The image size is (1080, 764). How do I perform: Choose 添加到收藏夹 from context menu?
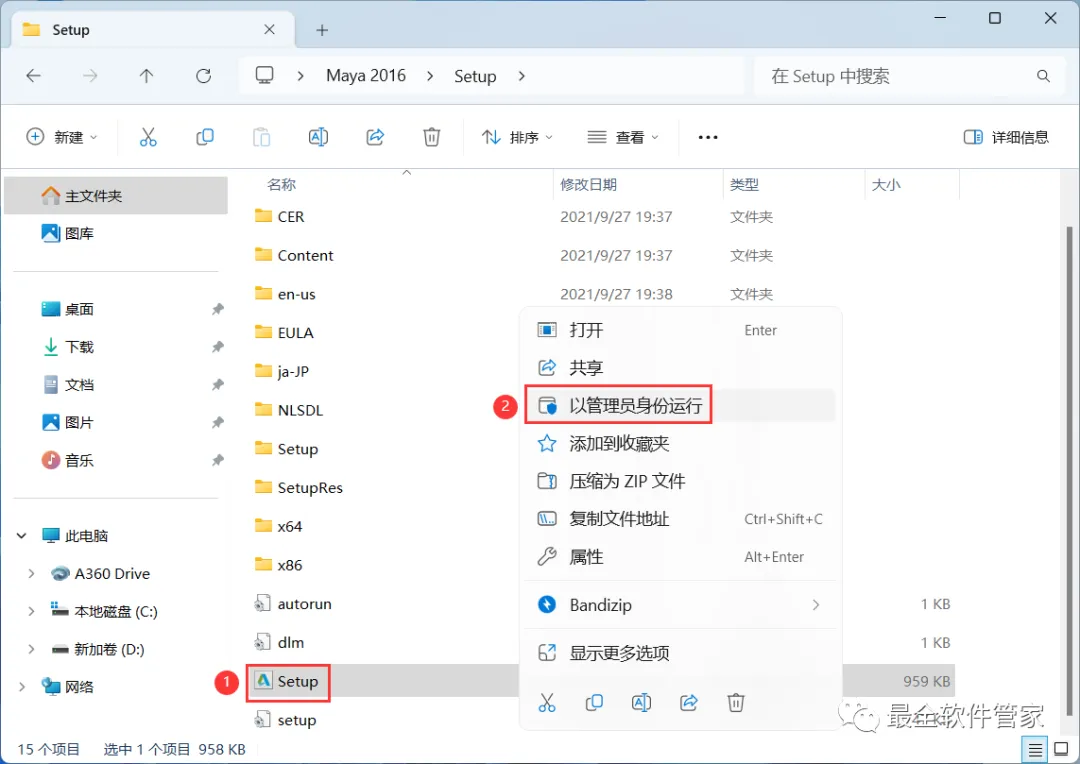pos(680,443)
